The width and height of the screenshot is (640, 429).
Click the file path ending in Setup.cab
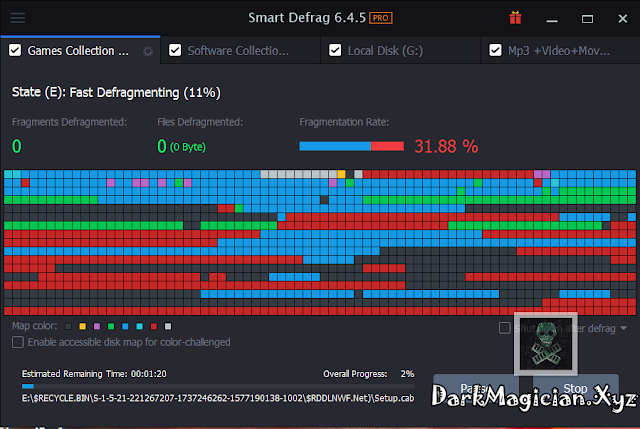pyautogui.click(x=218, y=398)
